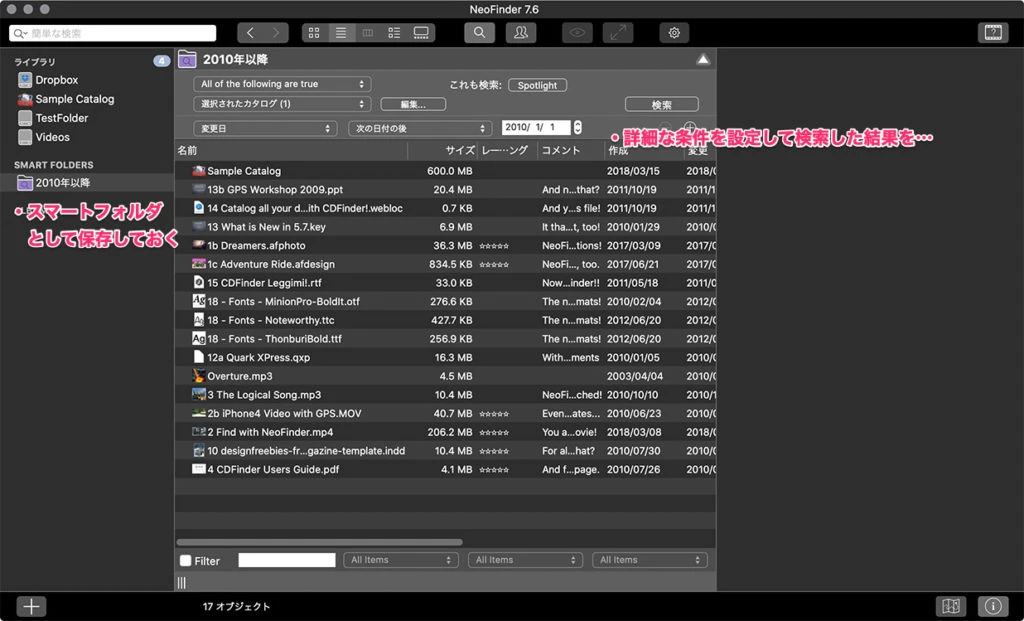Open the last All Items filter dropdown
The height and width of the screenshot is (621, 1024).
(x=650, y=560)
